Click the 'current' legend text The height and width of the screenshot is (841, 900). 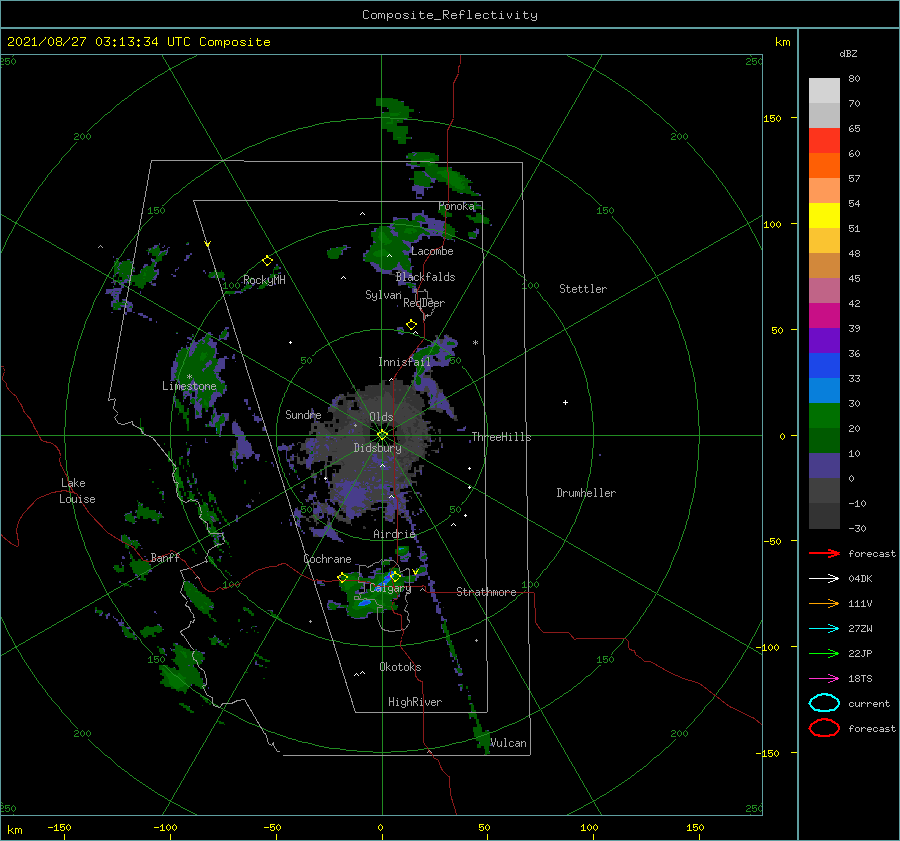click(x=869, y=703)
